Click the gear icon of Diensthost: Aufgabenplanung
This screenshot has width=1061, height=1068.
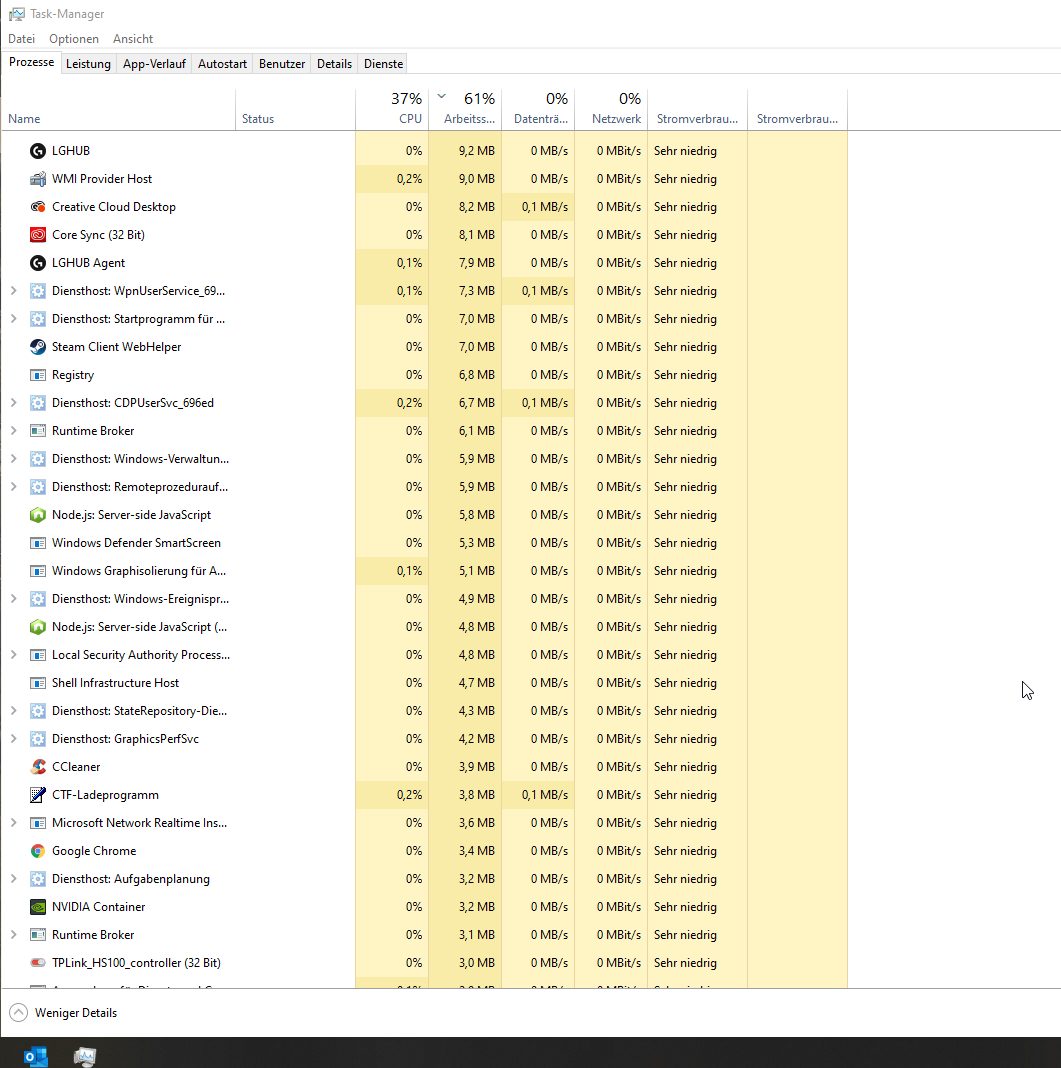pos(38,879)
